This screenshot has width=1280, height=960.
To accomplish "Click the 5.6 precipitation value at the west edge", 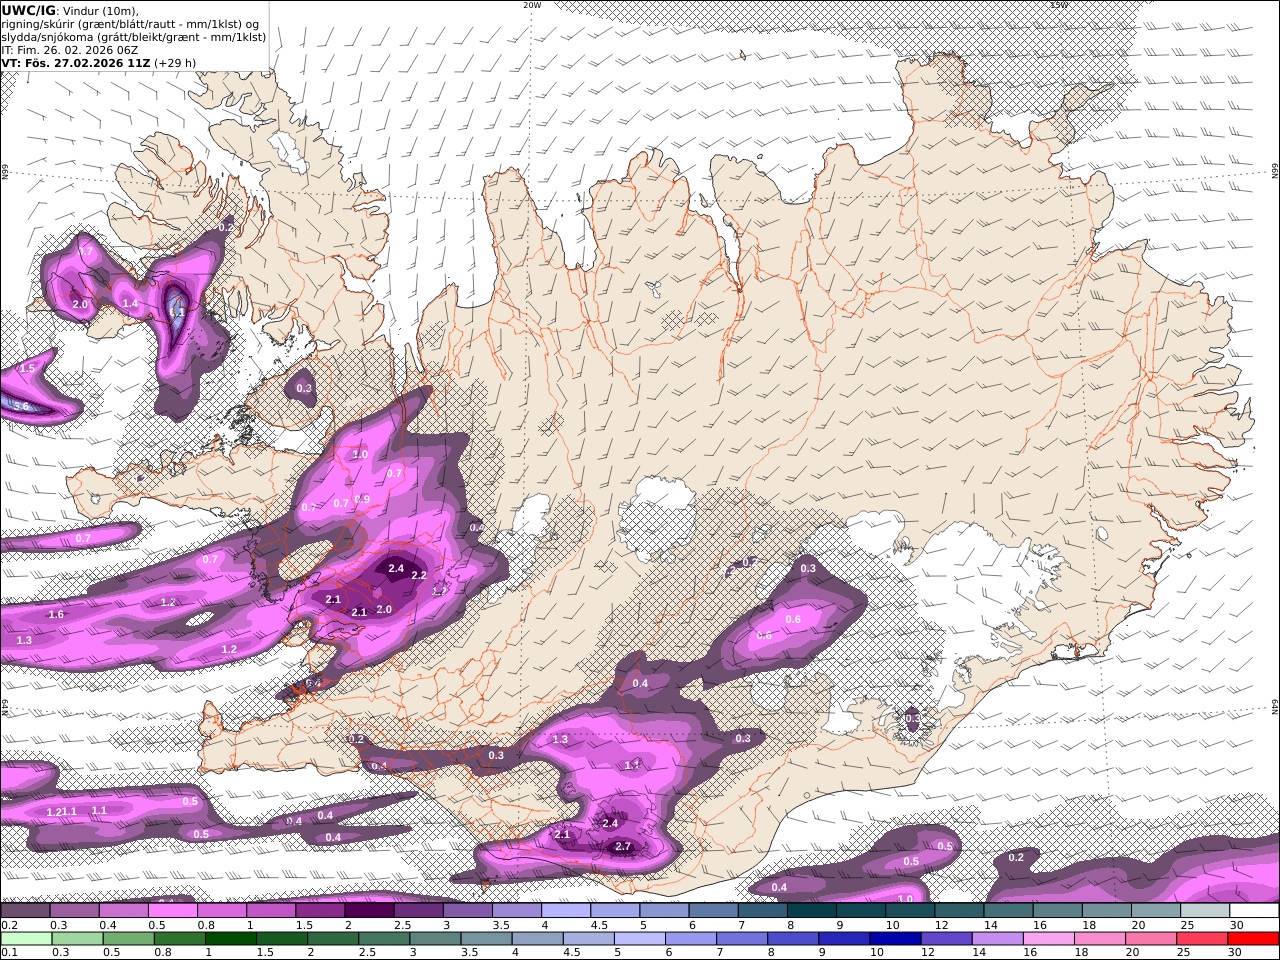I will (20, 407).
